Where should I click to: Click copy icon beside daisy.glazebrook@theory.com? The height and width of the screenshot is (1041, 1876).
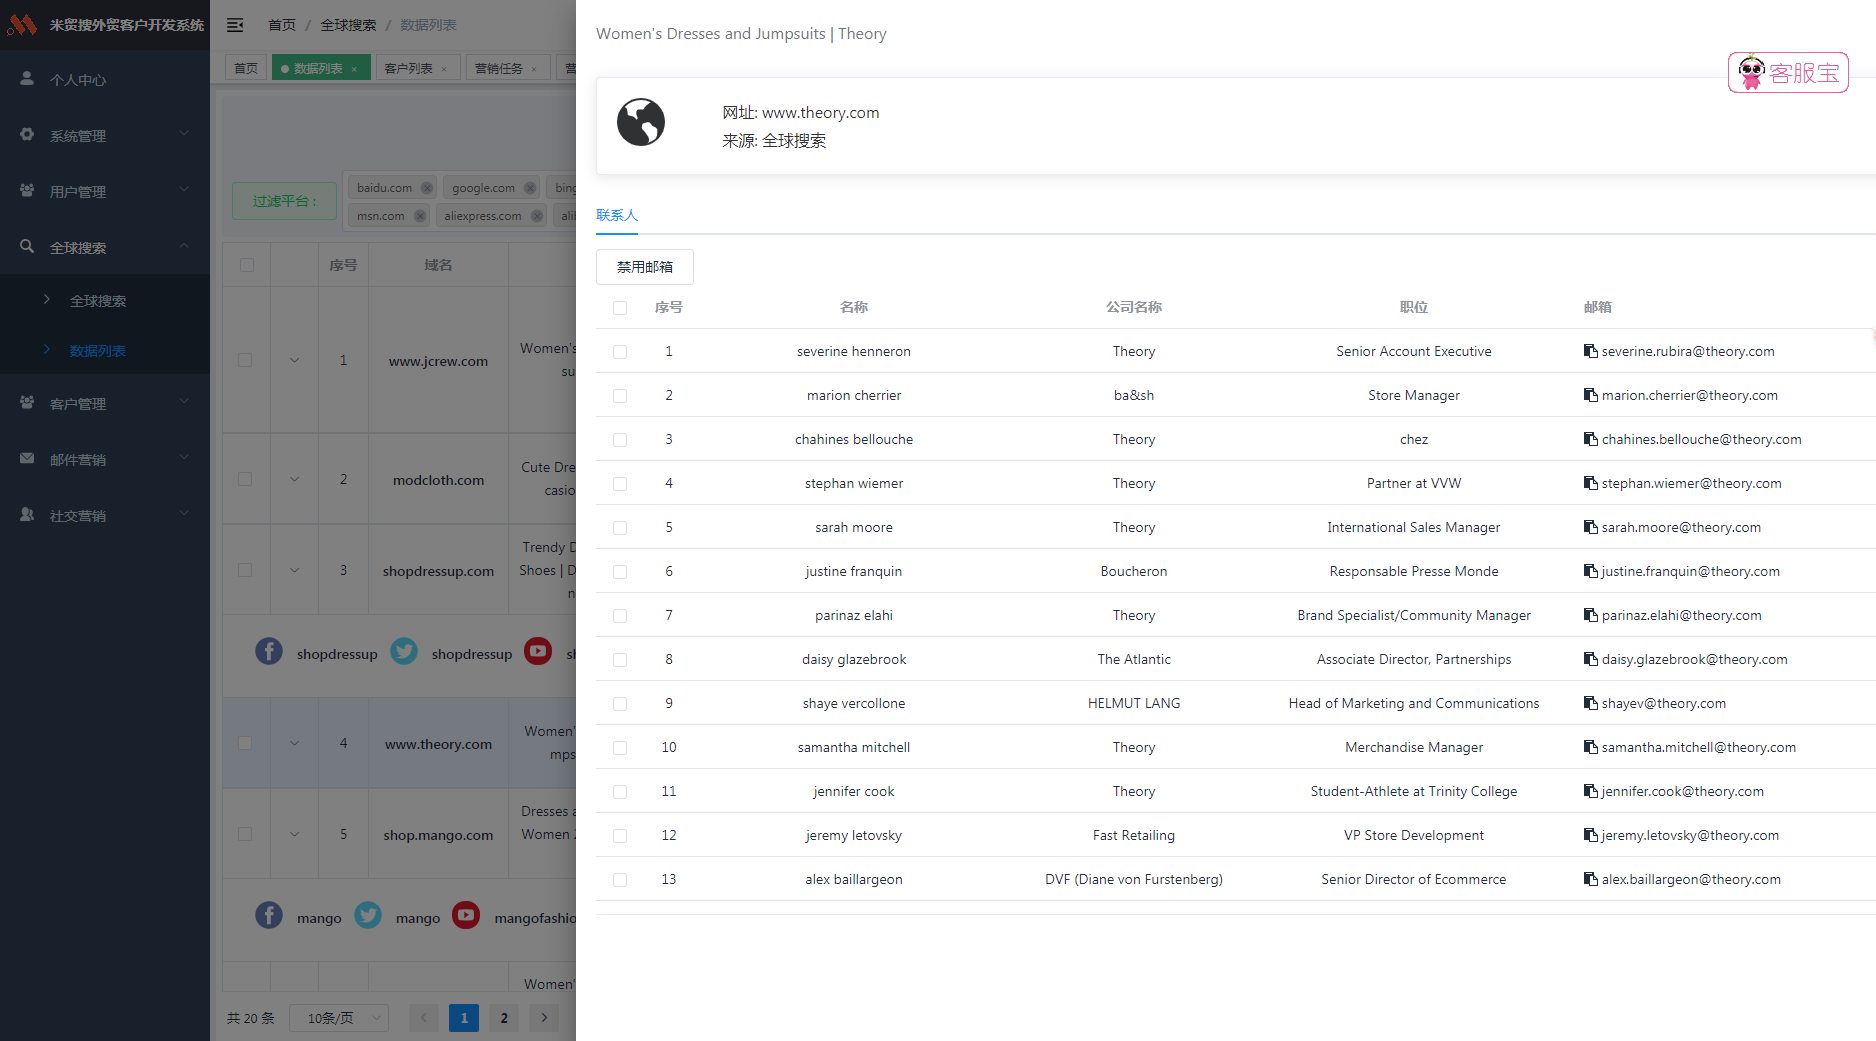1590,659
